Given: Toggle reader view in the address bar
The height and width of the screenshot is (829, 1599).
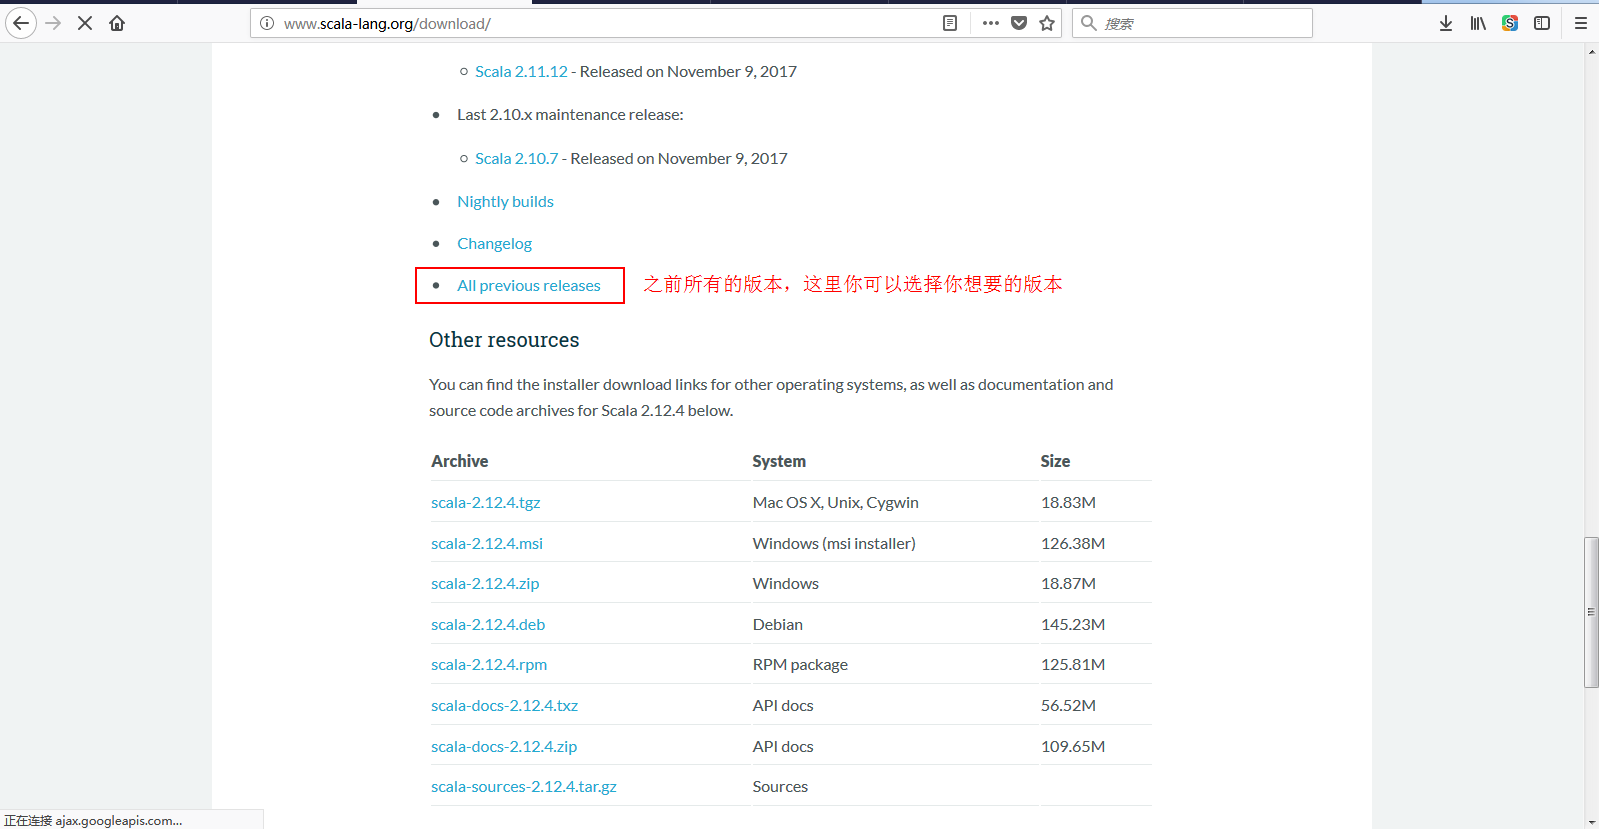Looking at the screenshot, I should tap(950, 23).
